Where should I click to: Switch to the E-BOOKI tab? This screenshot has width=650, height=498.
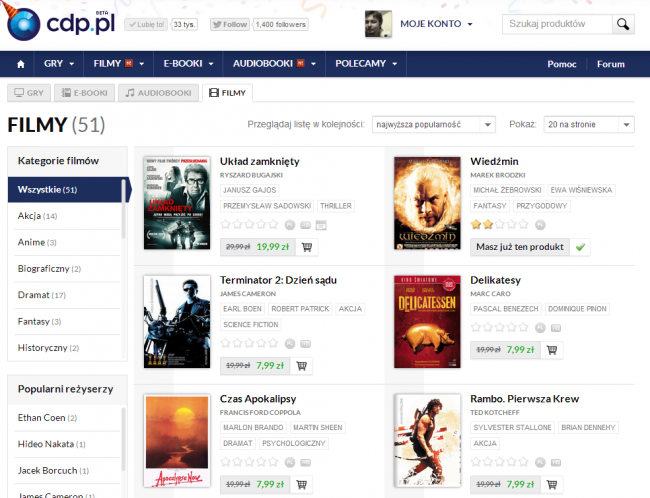(x=85, y=93)
